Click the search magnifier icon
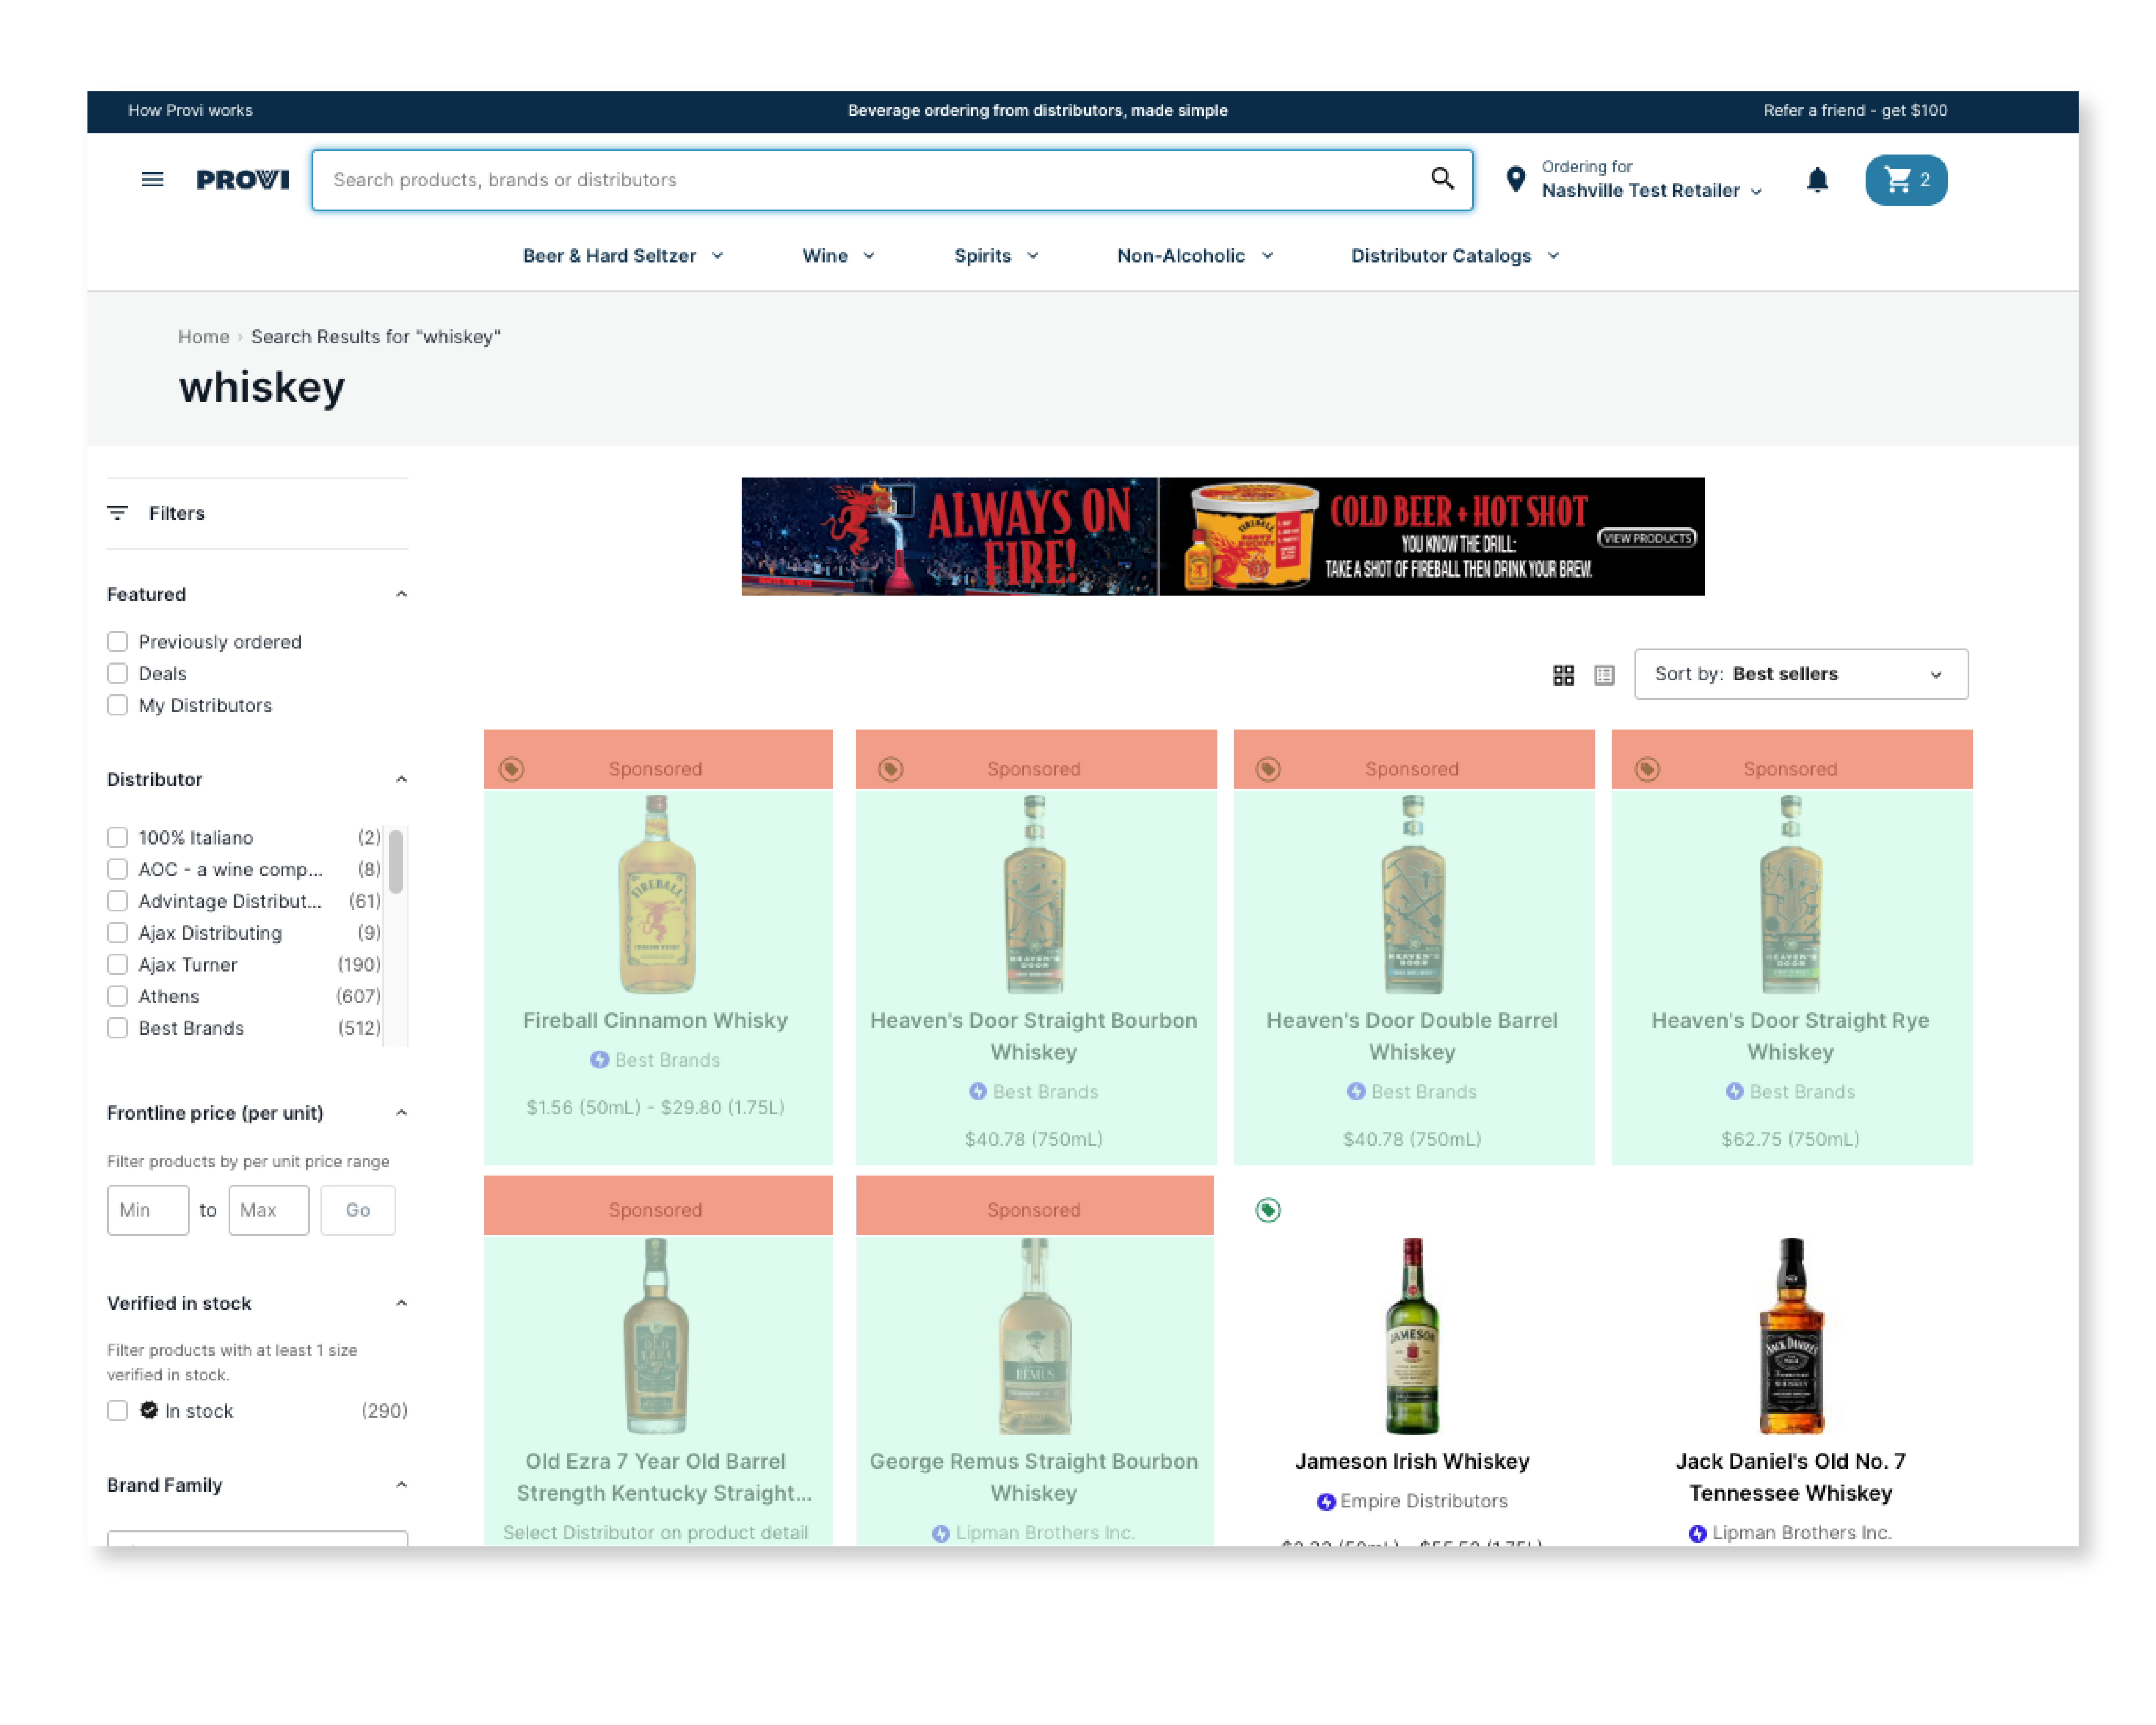The height and width of the screenshot is (1725, 2156). pyautogui.click(x=1441, y=179)
